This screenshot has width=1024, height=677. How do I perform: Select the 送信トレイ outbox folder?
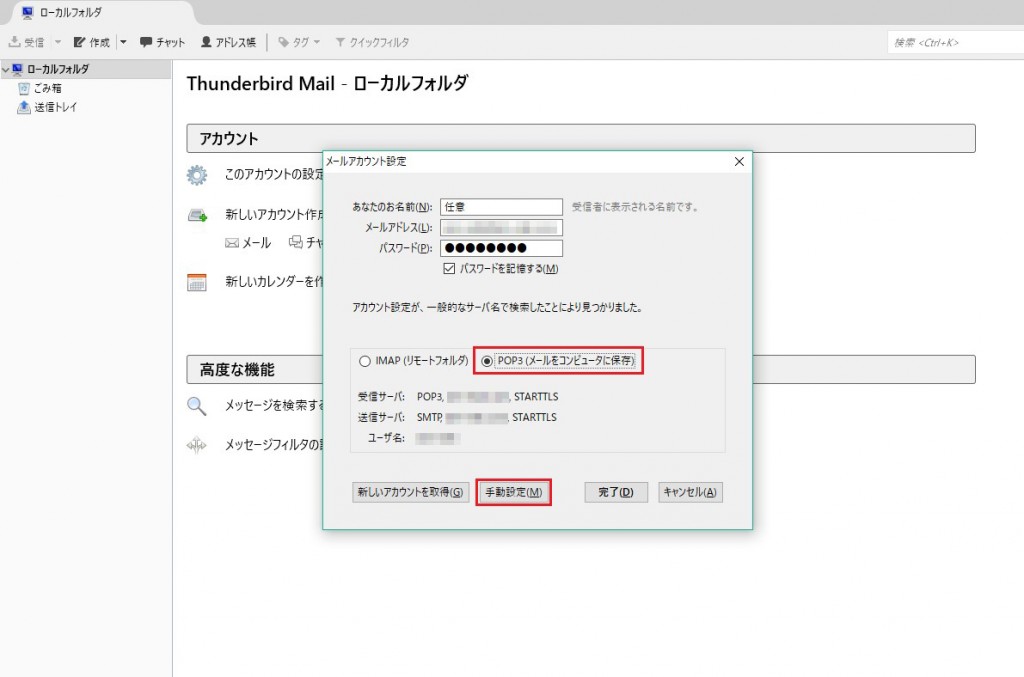click(47, 107)
